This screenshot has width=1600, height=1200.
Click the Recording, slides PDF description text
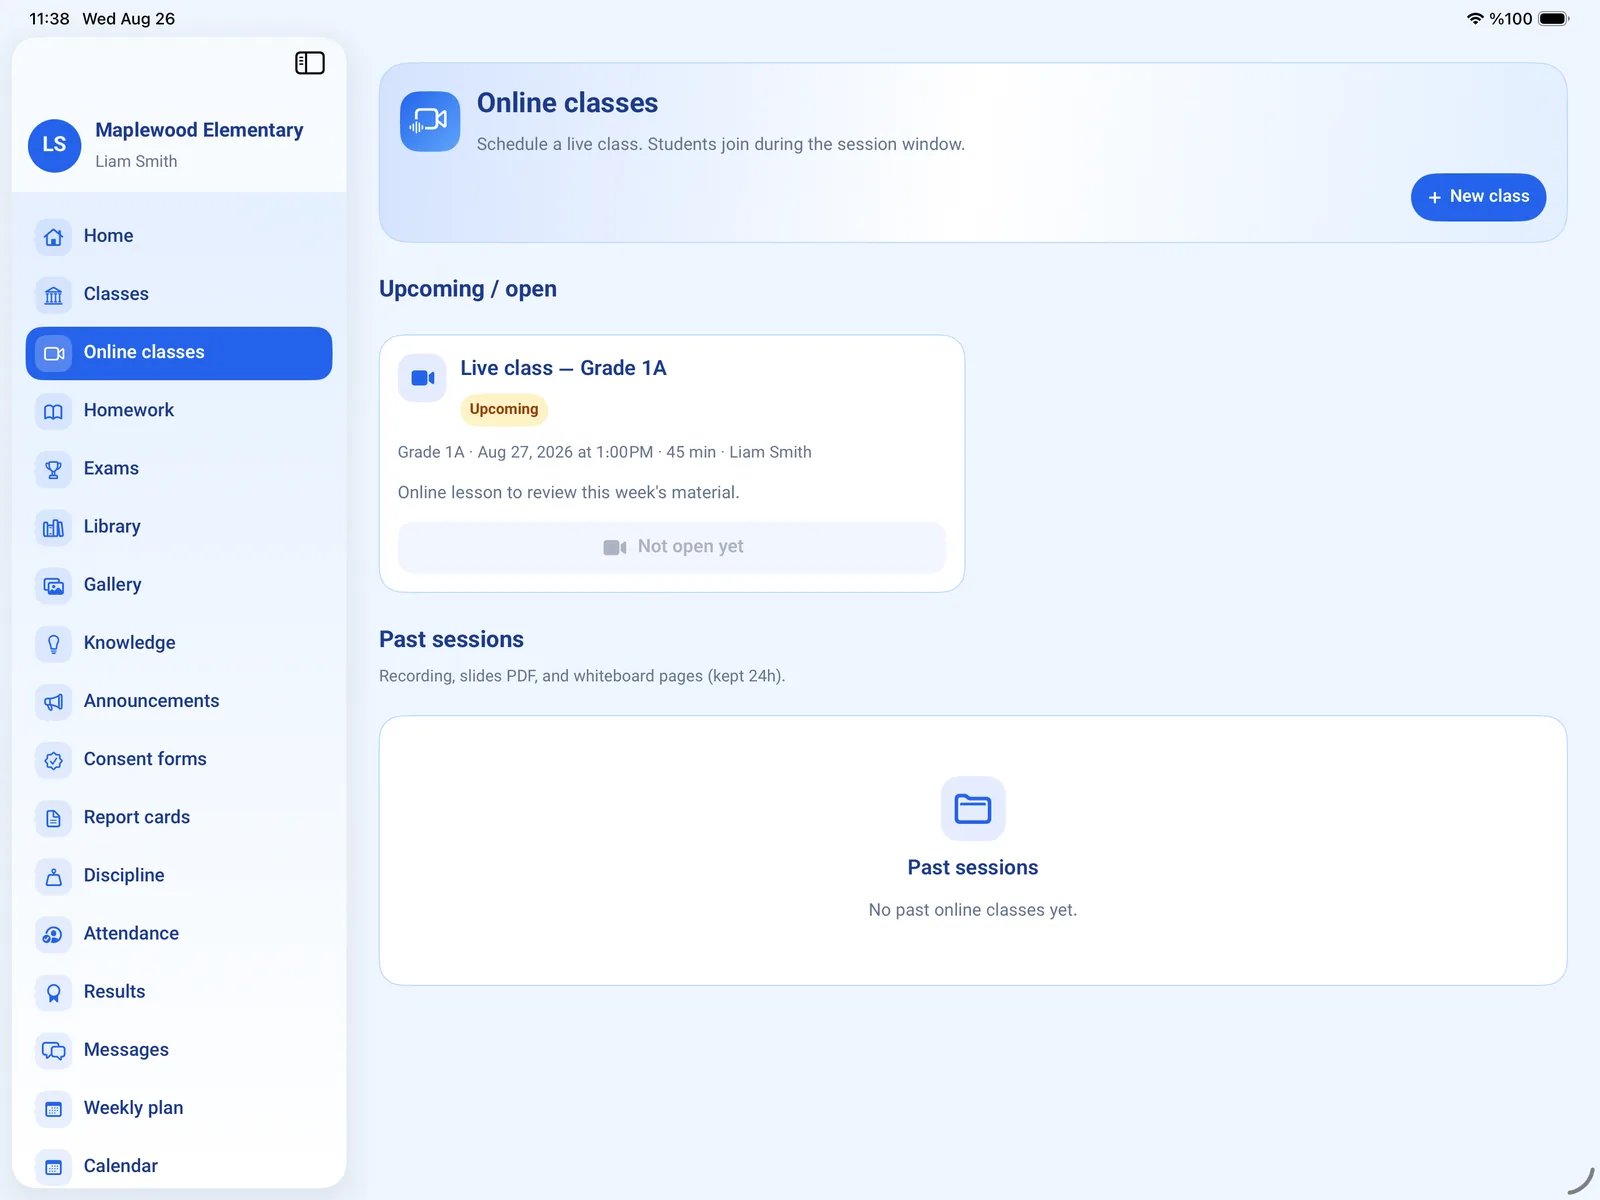click(x=582, y=676)
